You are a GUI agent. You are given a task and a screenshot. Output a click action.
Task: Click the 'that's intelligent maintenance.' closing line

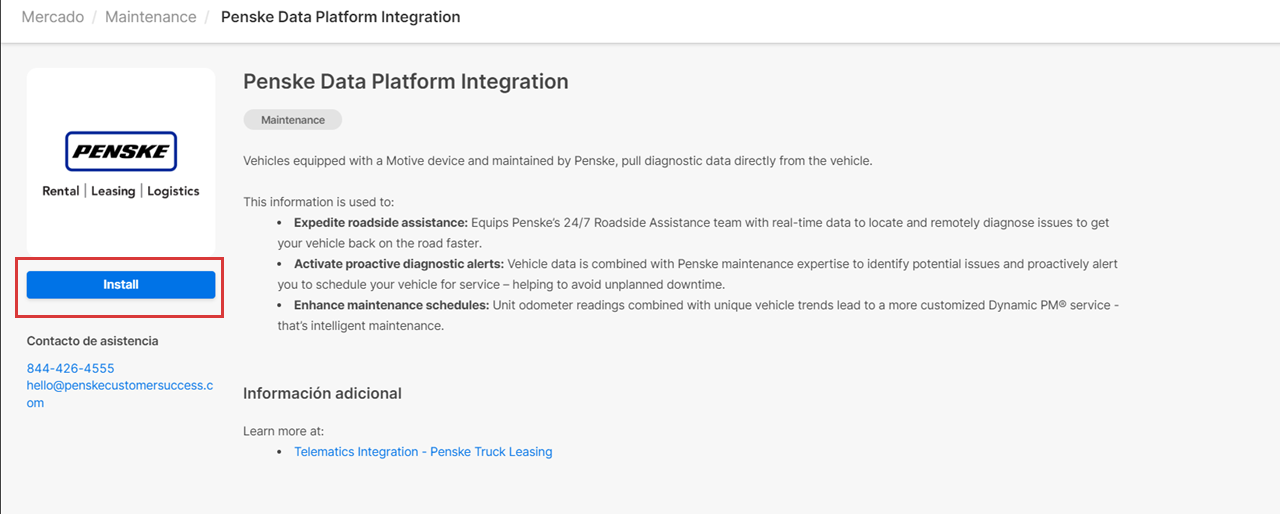pos(360,326)
